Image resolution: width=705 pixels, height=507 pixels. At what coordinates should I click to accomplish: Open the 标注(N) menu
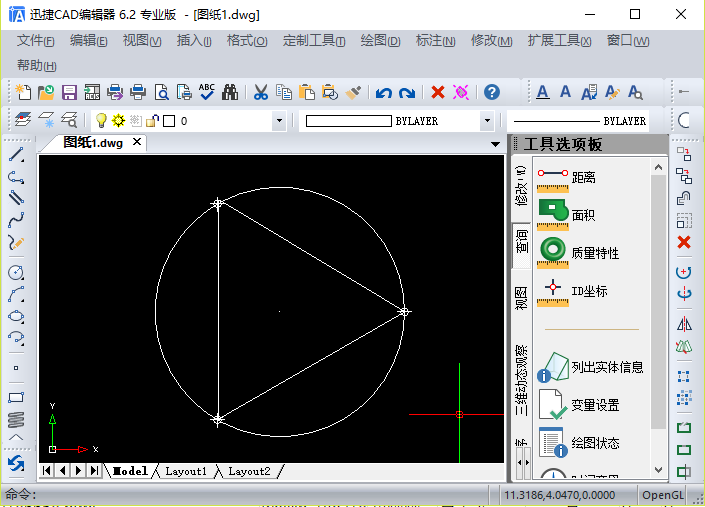pos(435,41)
